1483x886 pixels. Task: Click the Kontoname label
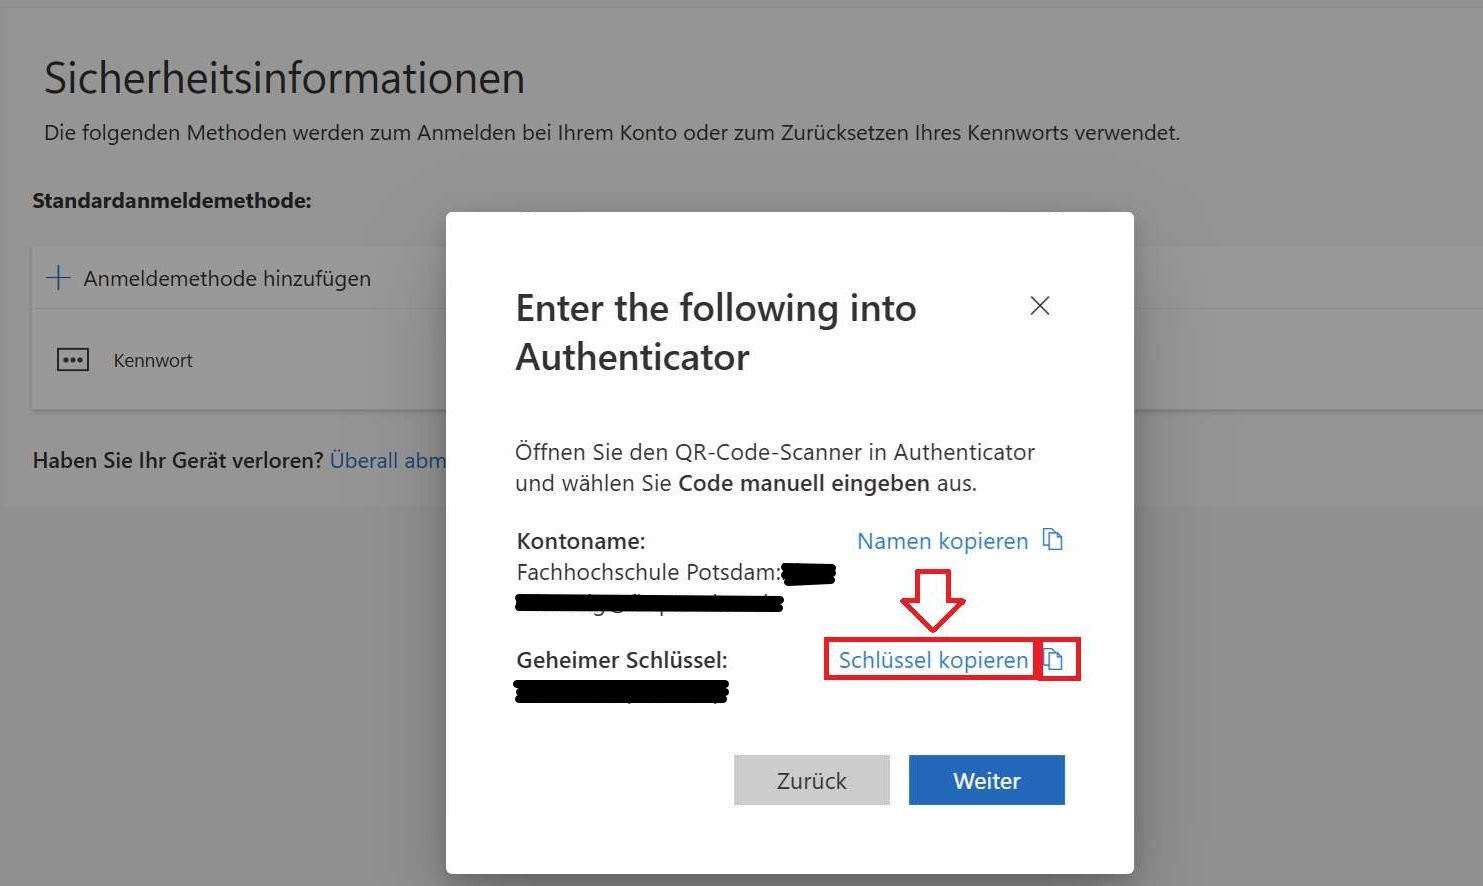(581, 541)
